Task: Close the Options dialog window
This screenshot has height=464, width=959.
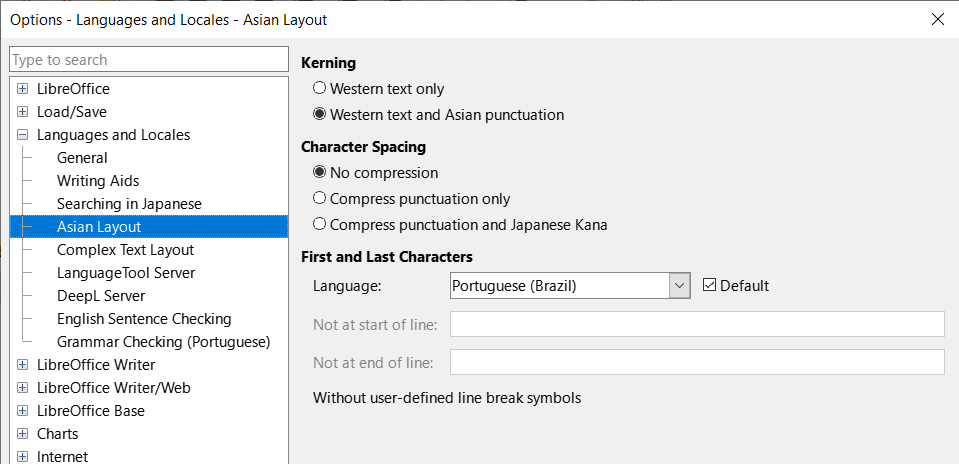Action: pyautogui.click(x=937, y=20)
